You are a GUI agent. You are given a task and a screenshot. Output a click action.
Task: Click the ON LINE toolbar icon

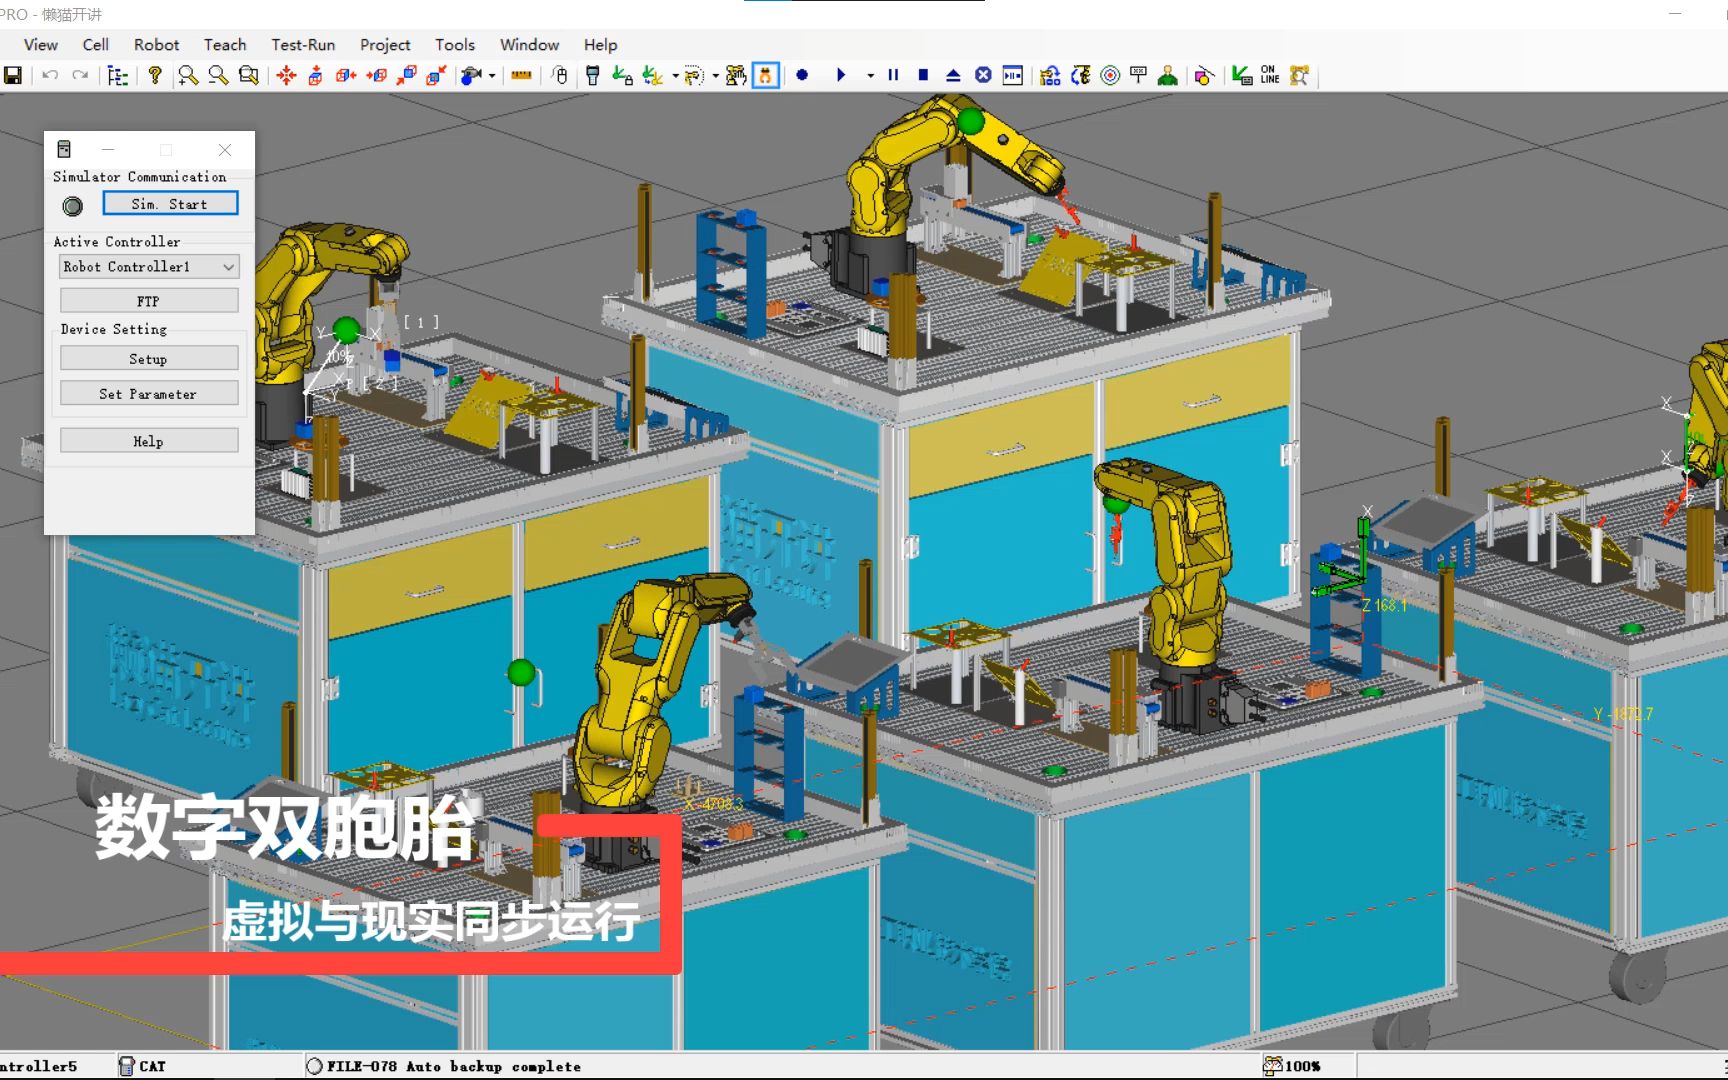(x=1270, y=76)
